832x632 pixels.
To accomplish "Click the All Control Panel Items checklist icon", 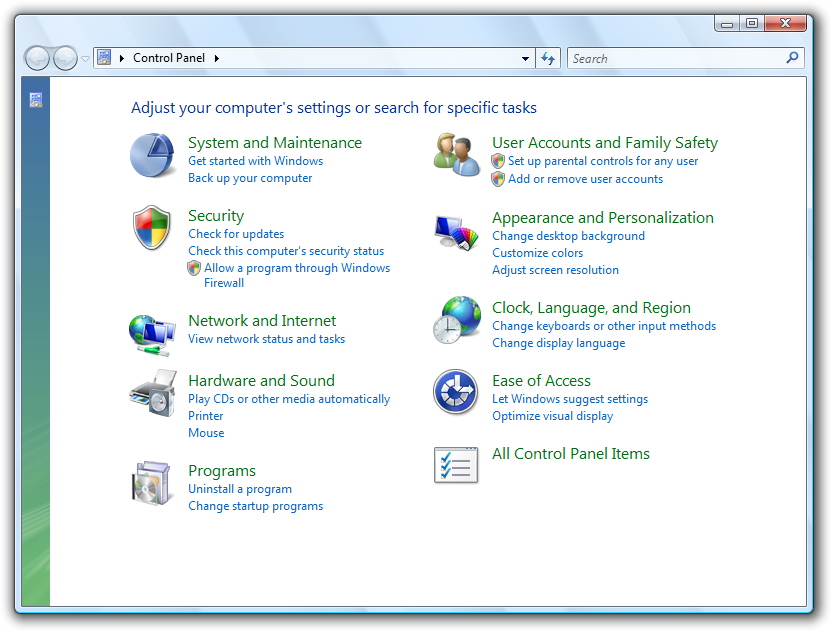I will point(456,465).
